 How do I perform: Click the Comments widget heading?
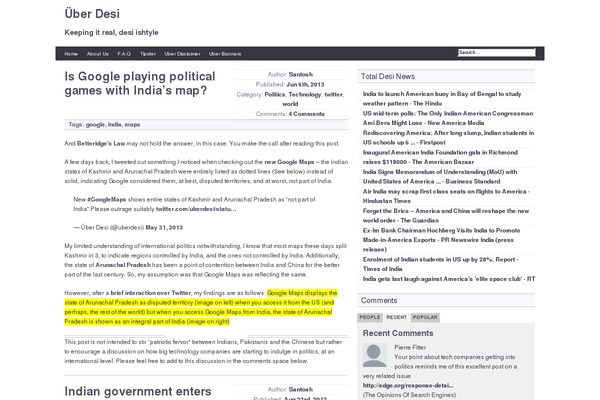pos(379,300)
